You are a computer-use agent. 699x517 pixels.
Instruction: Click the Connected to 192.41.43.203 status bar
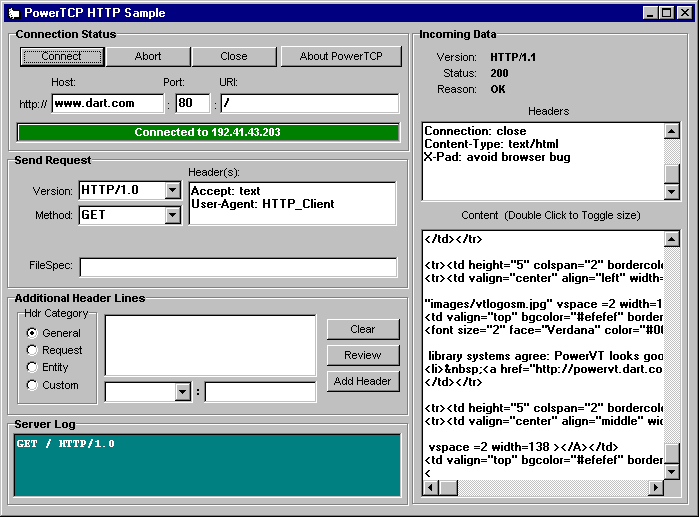coord(208,132)
